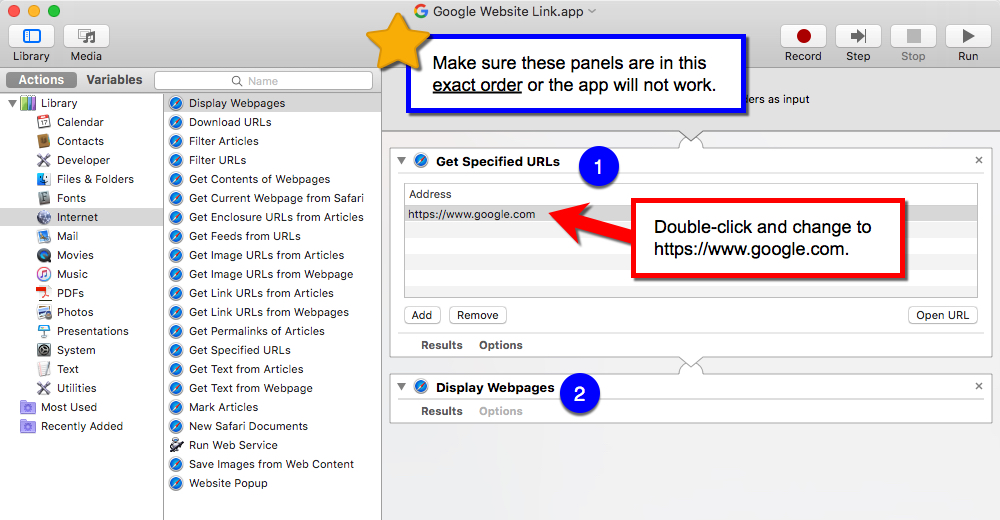This screenshot has height=520, width=1000.
Task: Toggle the Library panel button
Action: click(31, 37)
